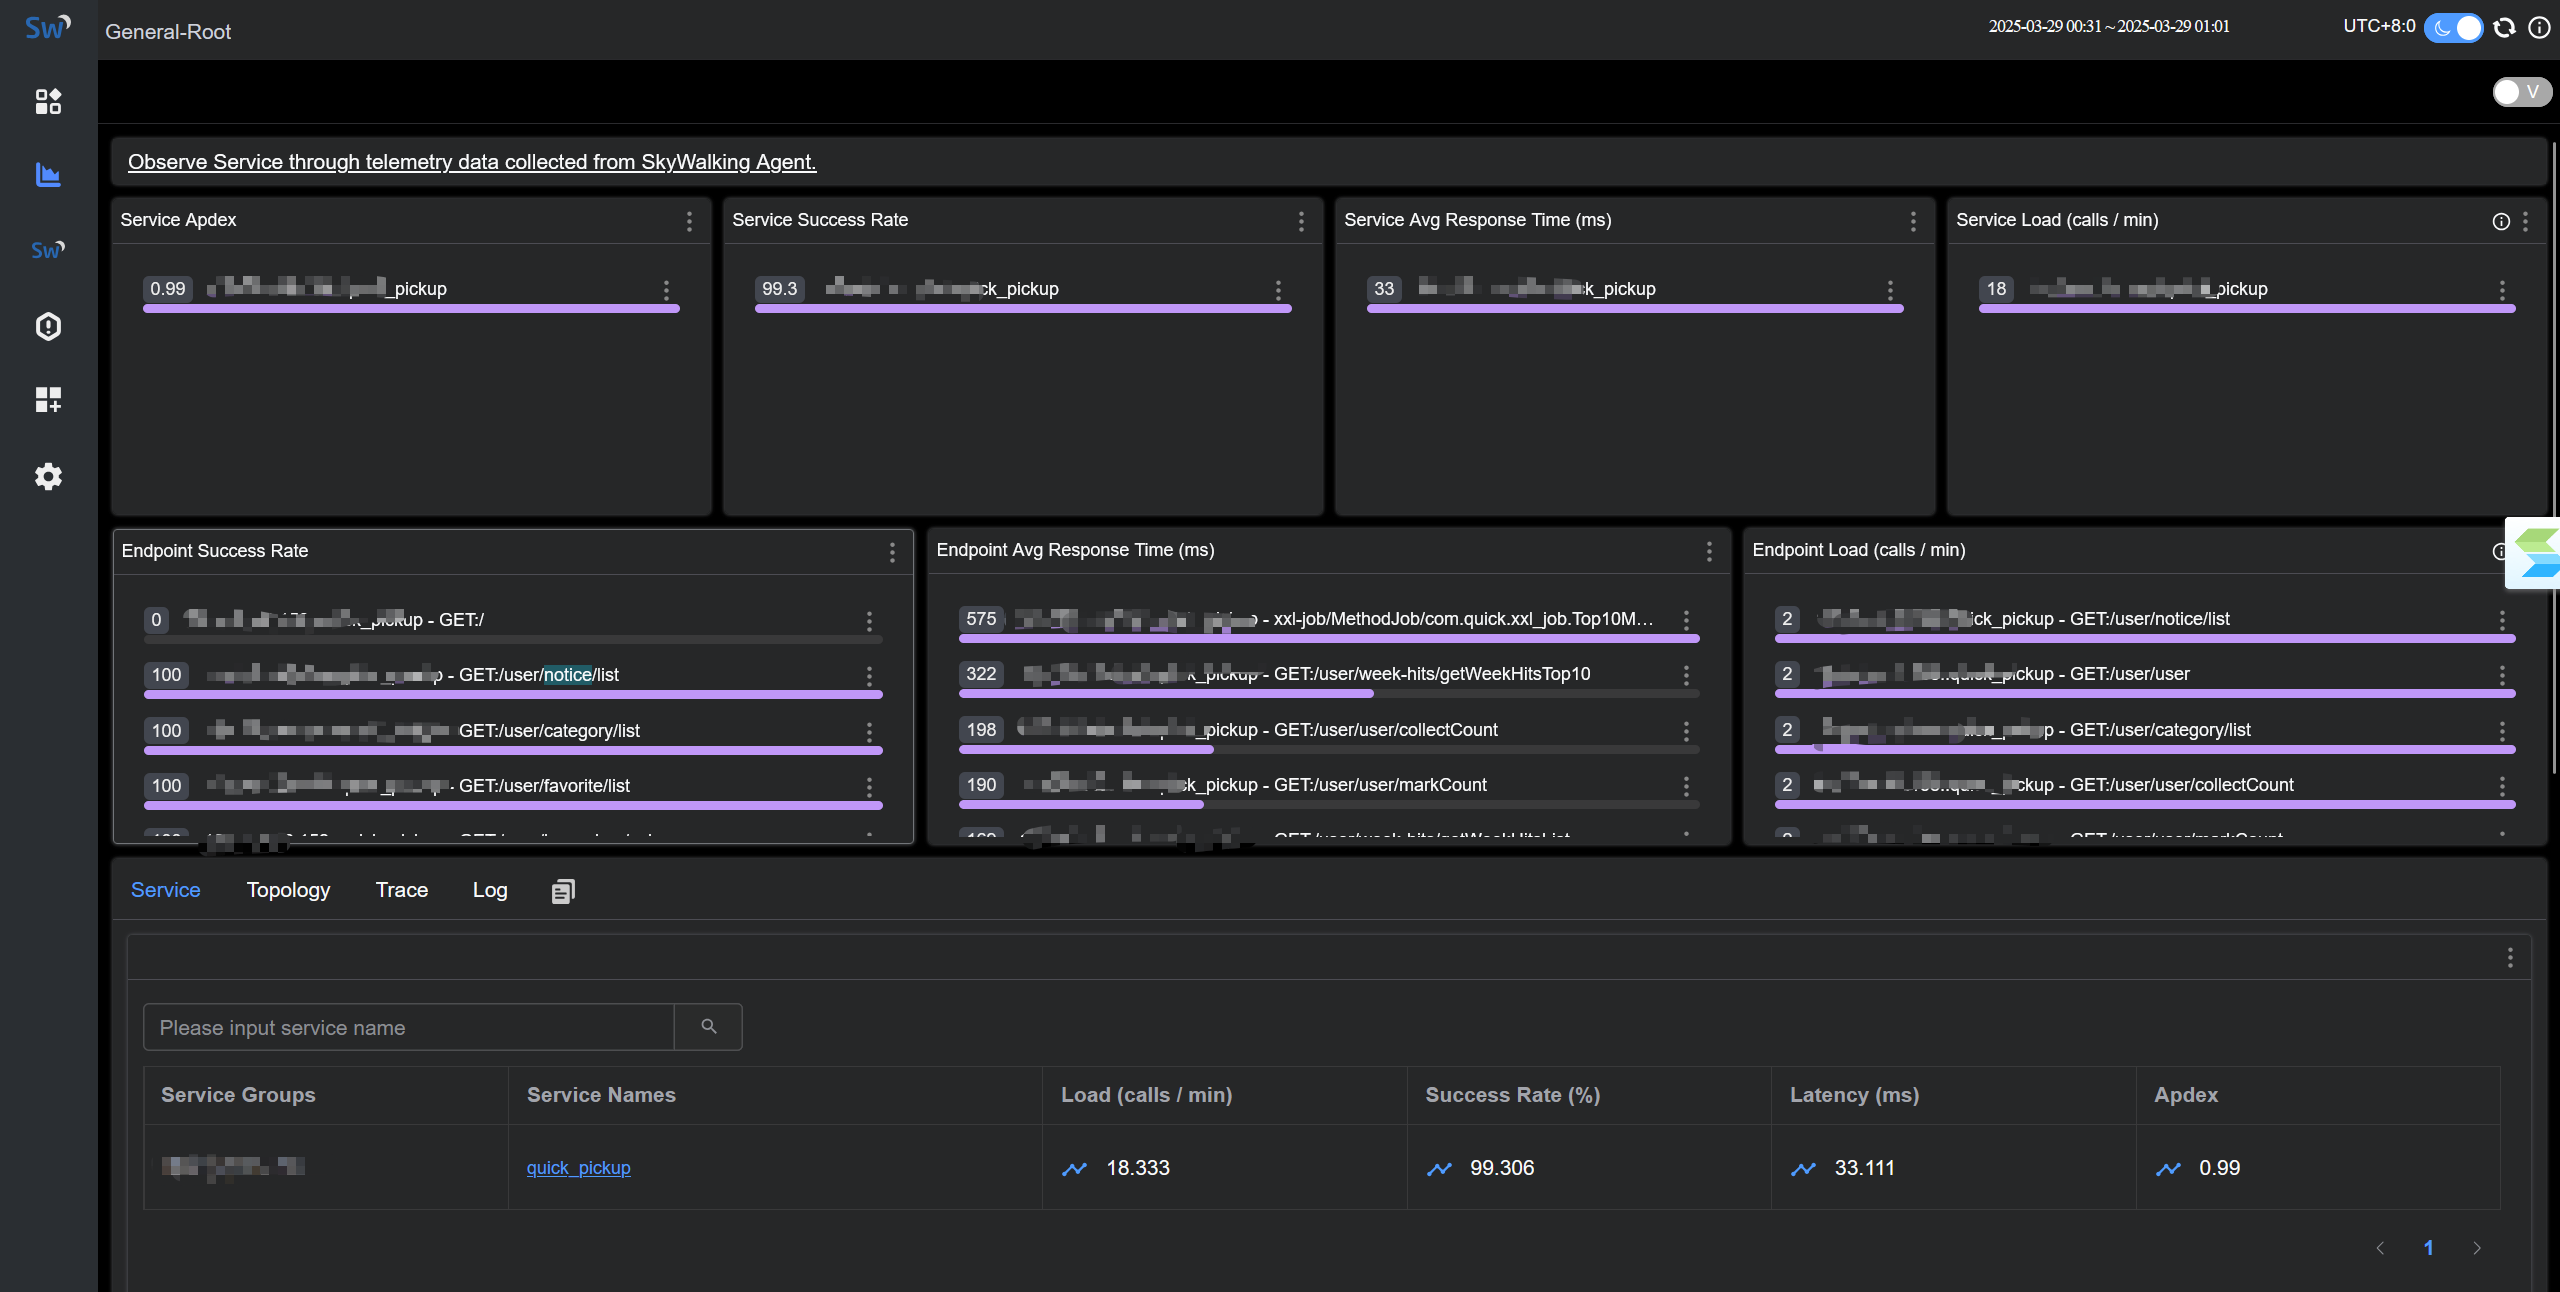The width and height of the screenshot is (2560, 1292).
Task: Open Service Success Rate panel three-dot menu
Action: [x=1301, y=221]
